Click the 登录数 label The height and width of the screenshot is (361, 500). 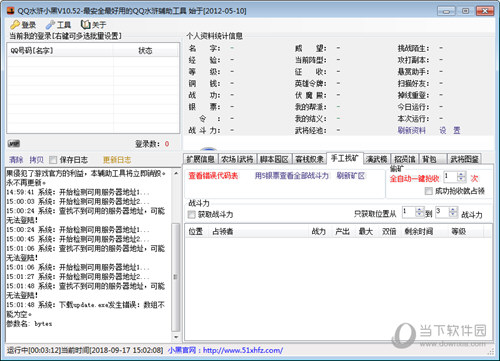(x=147, y=144)
